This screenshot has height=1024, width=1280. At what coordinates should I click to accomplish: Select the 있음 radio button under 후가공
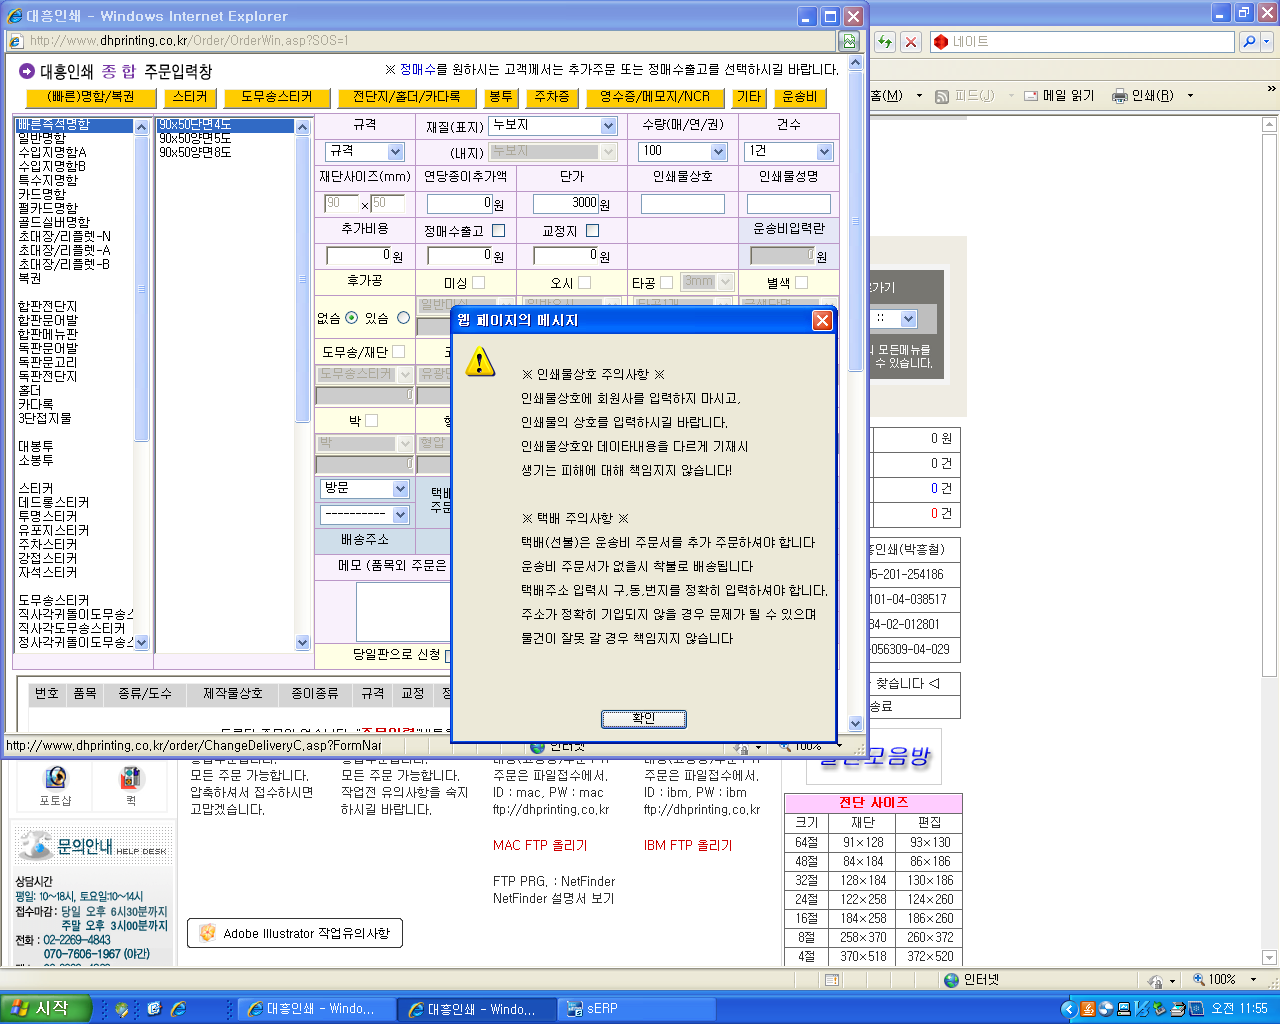403,318
